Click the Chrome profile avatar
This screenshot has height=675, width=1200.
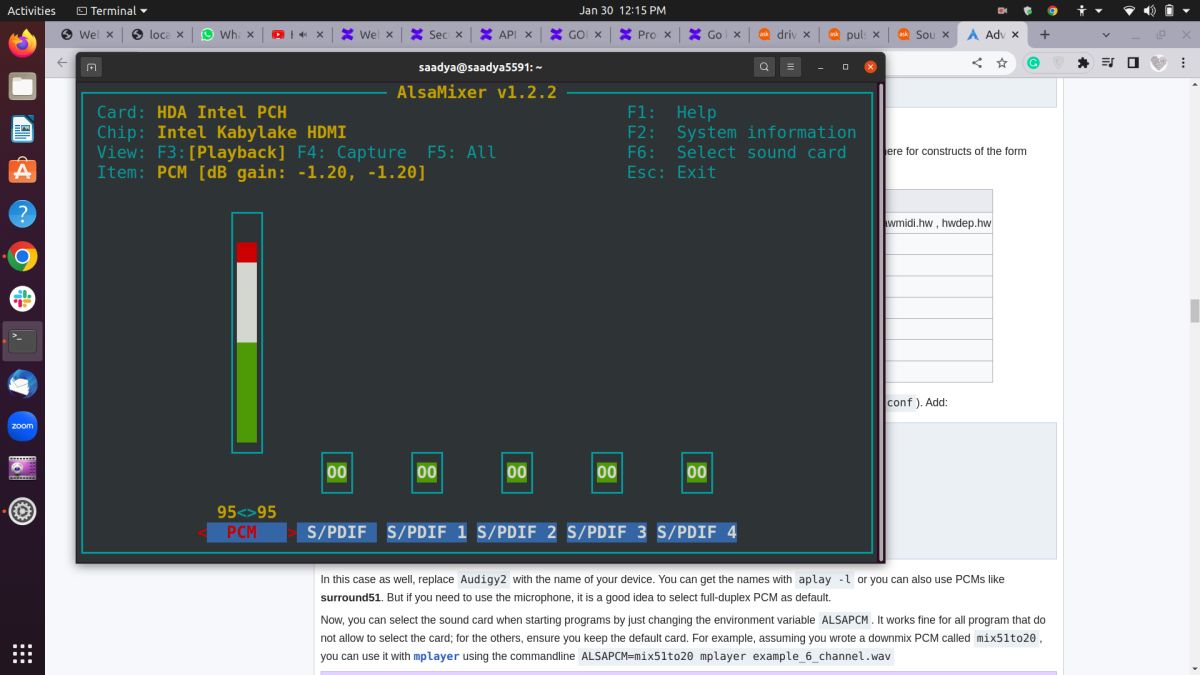1159,62
